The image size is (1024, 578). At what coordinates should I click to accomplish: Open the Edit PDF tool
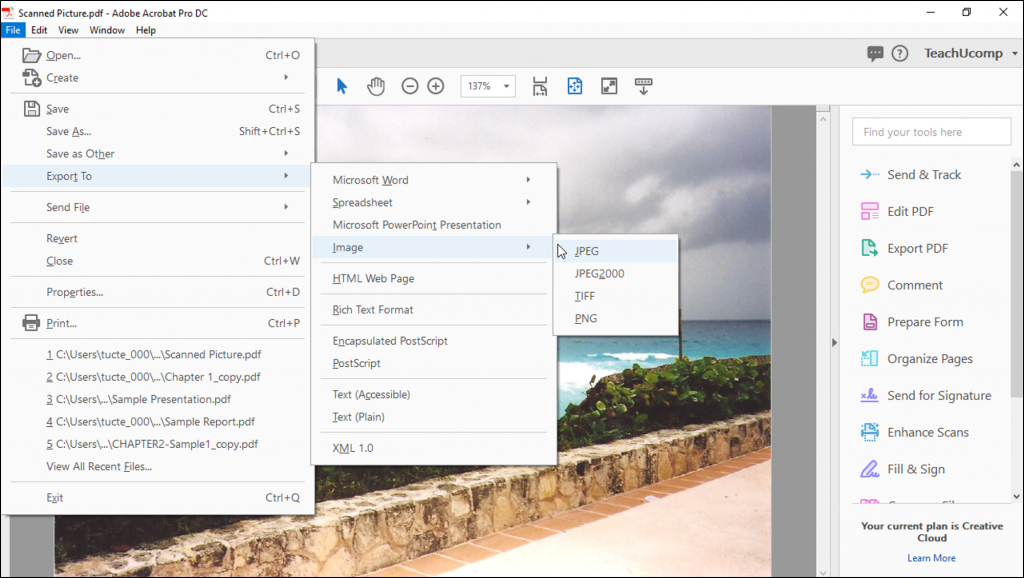point(909,211)
